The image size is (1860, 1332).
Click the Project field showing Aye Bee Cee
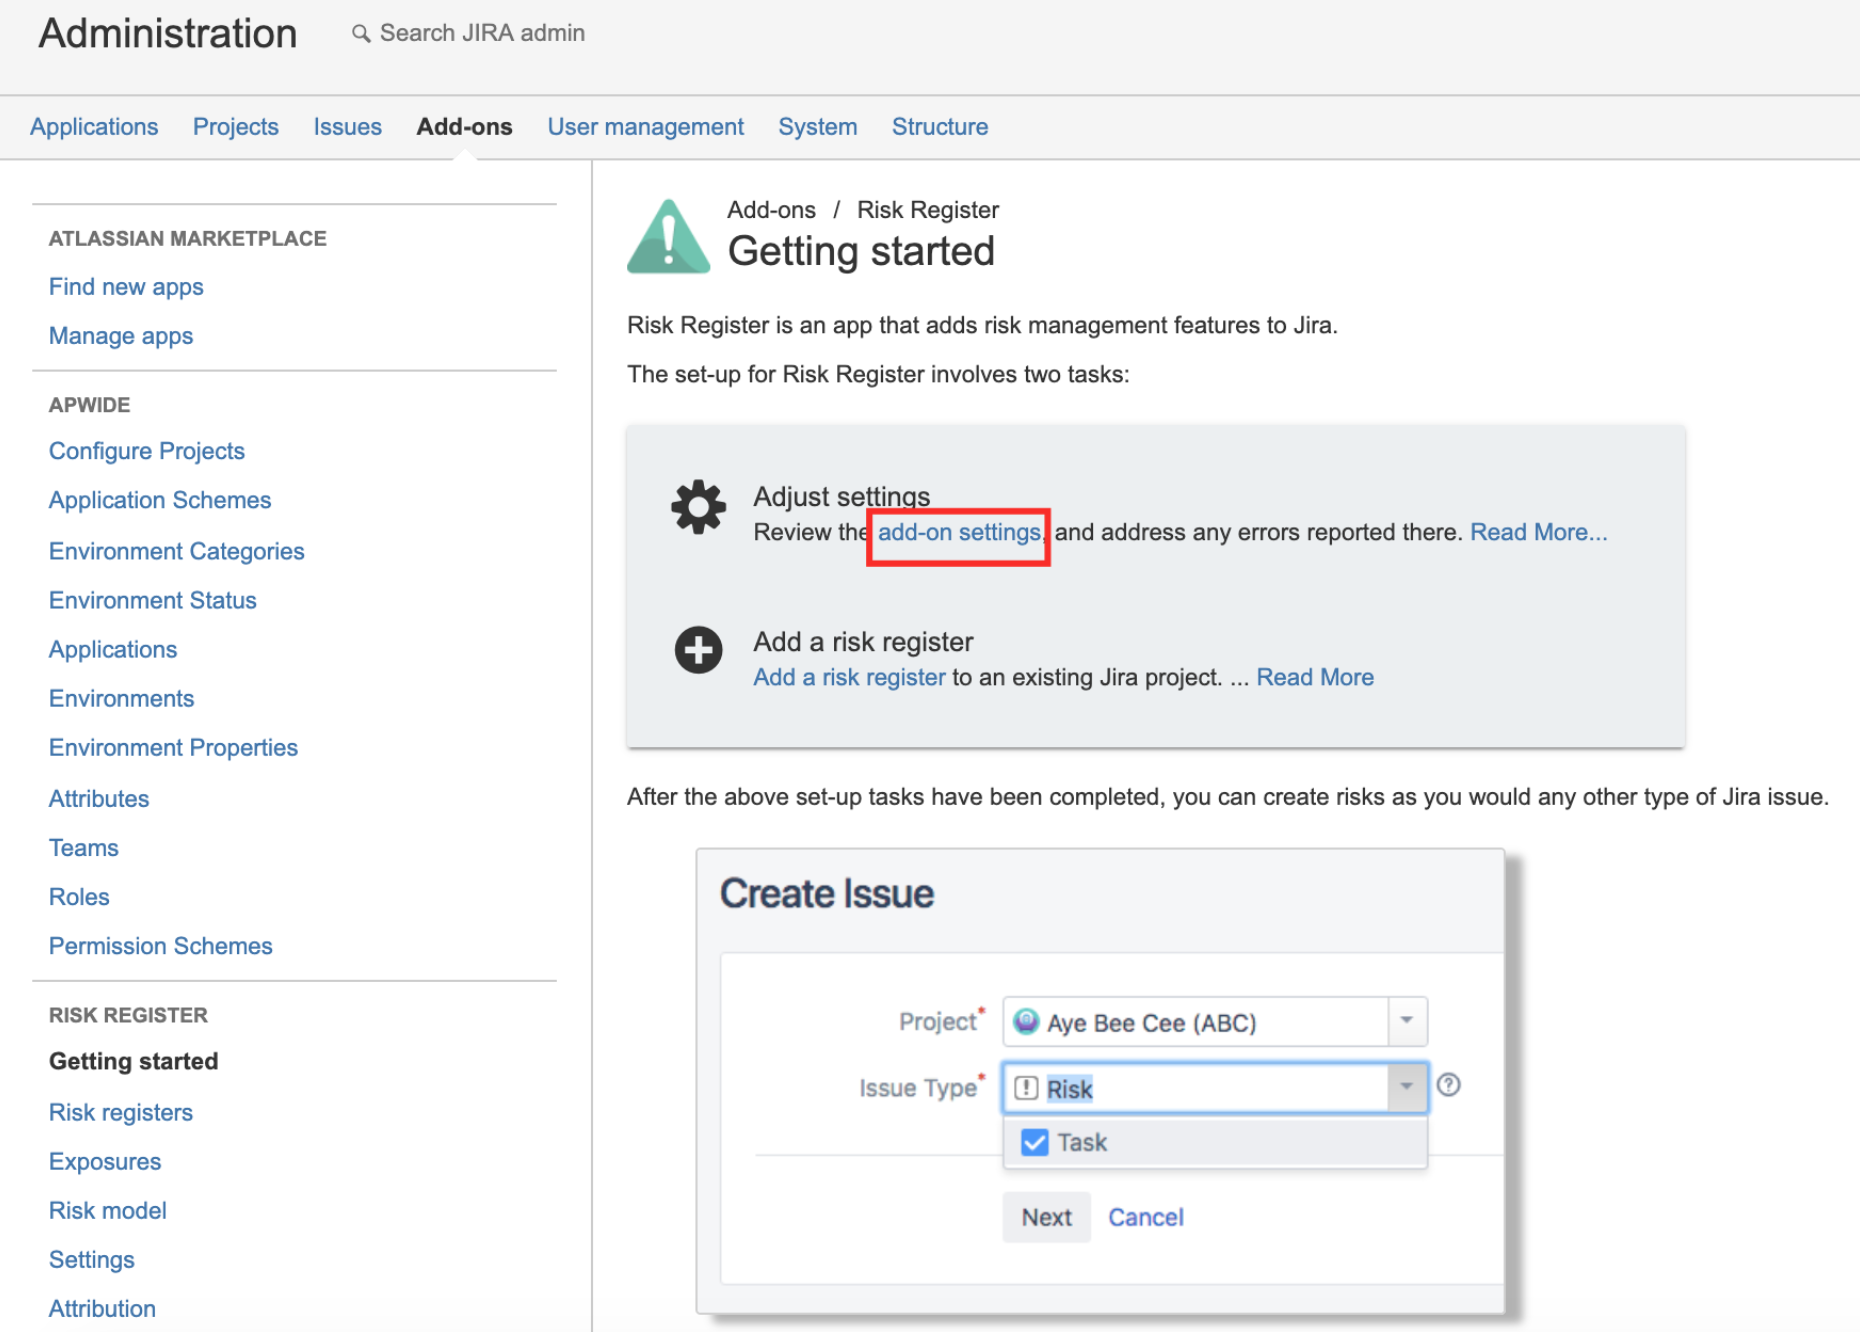pyautogui.click(x=1215, y=1021)
